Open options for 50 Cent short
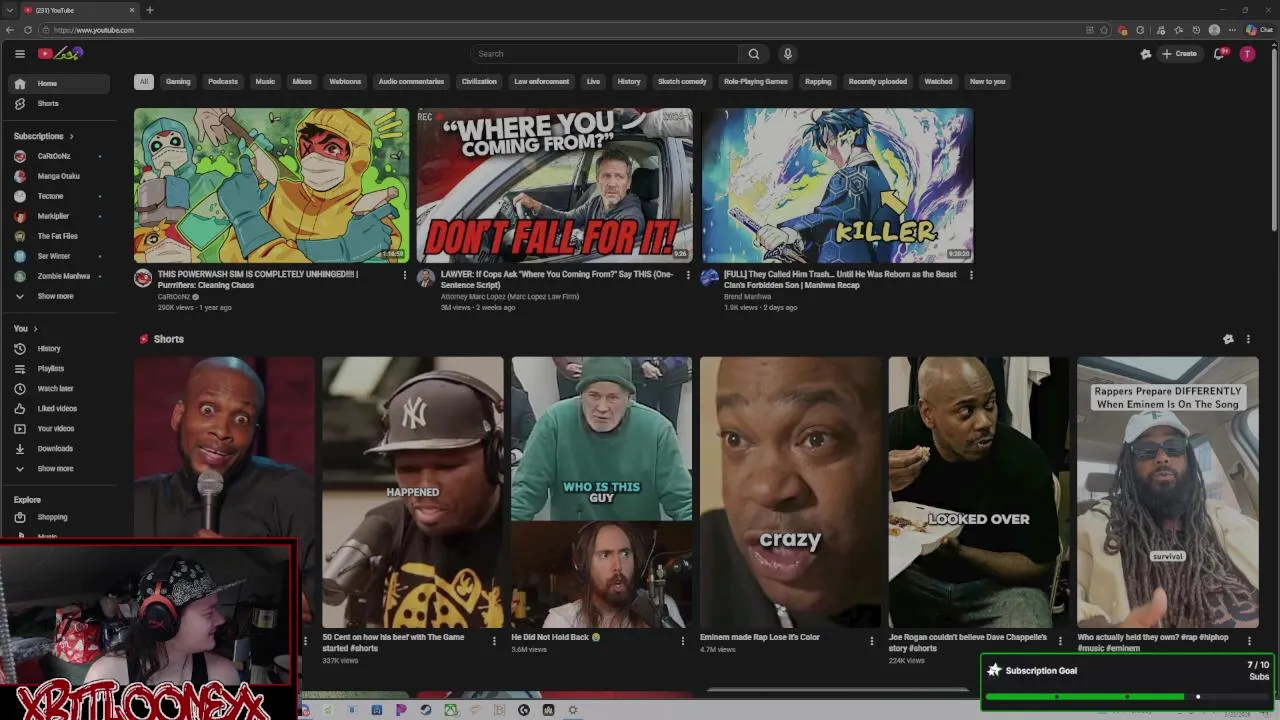Screen dimensions: 1280x720 tap(494, 641)
